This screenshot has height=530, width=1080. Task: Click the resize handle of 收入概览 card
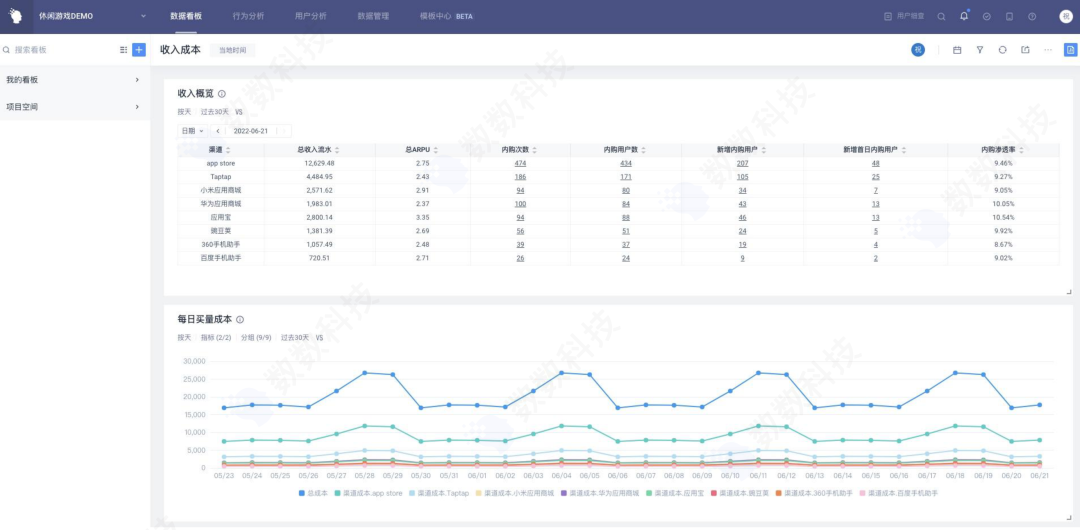coord(1069,292)
